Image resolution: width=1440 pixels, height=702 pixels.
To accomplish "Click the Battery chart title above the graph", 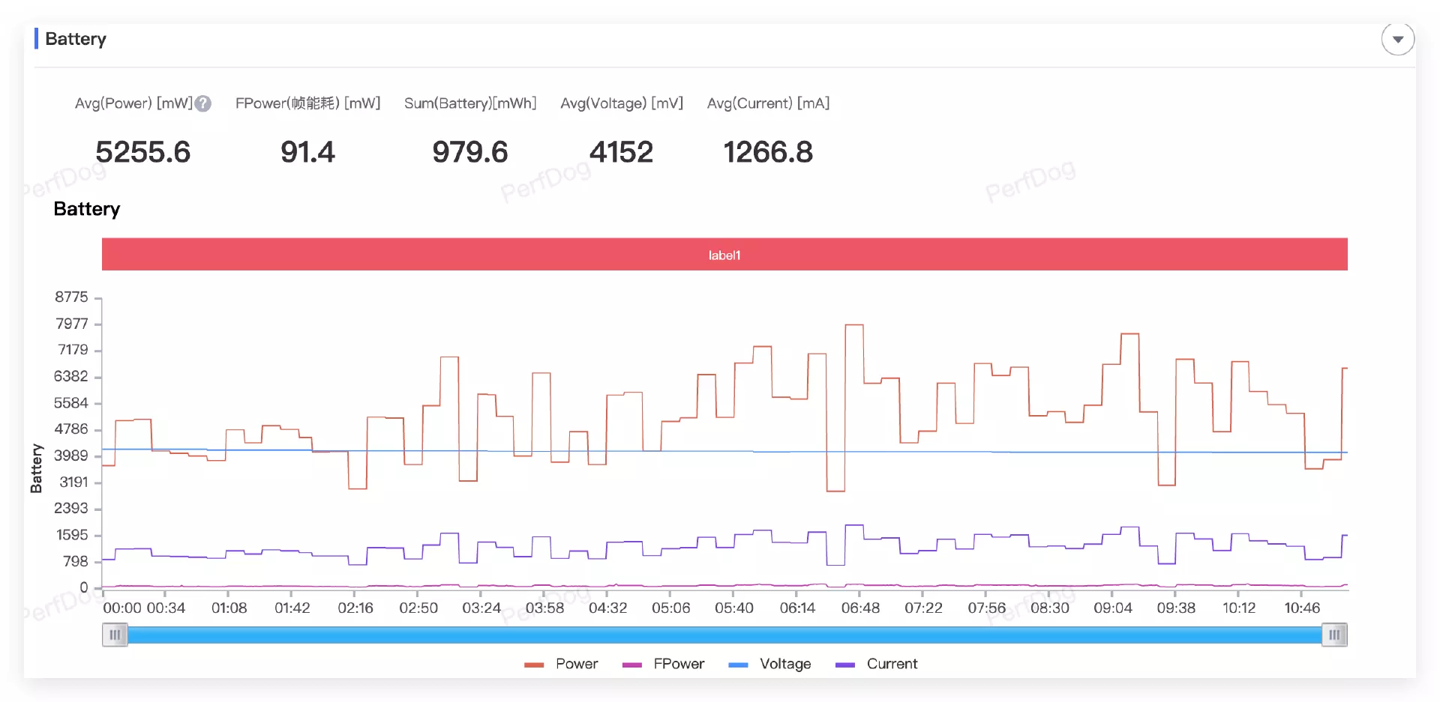I will (x=87, y=209).
